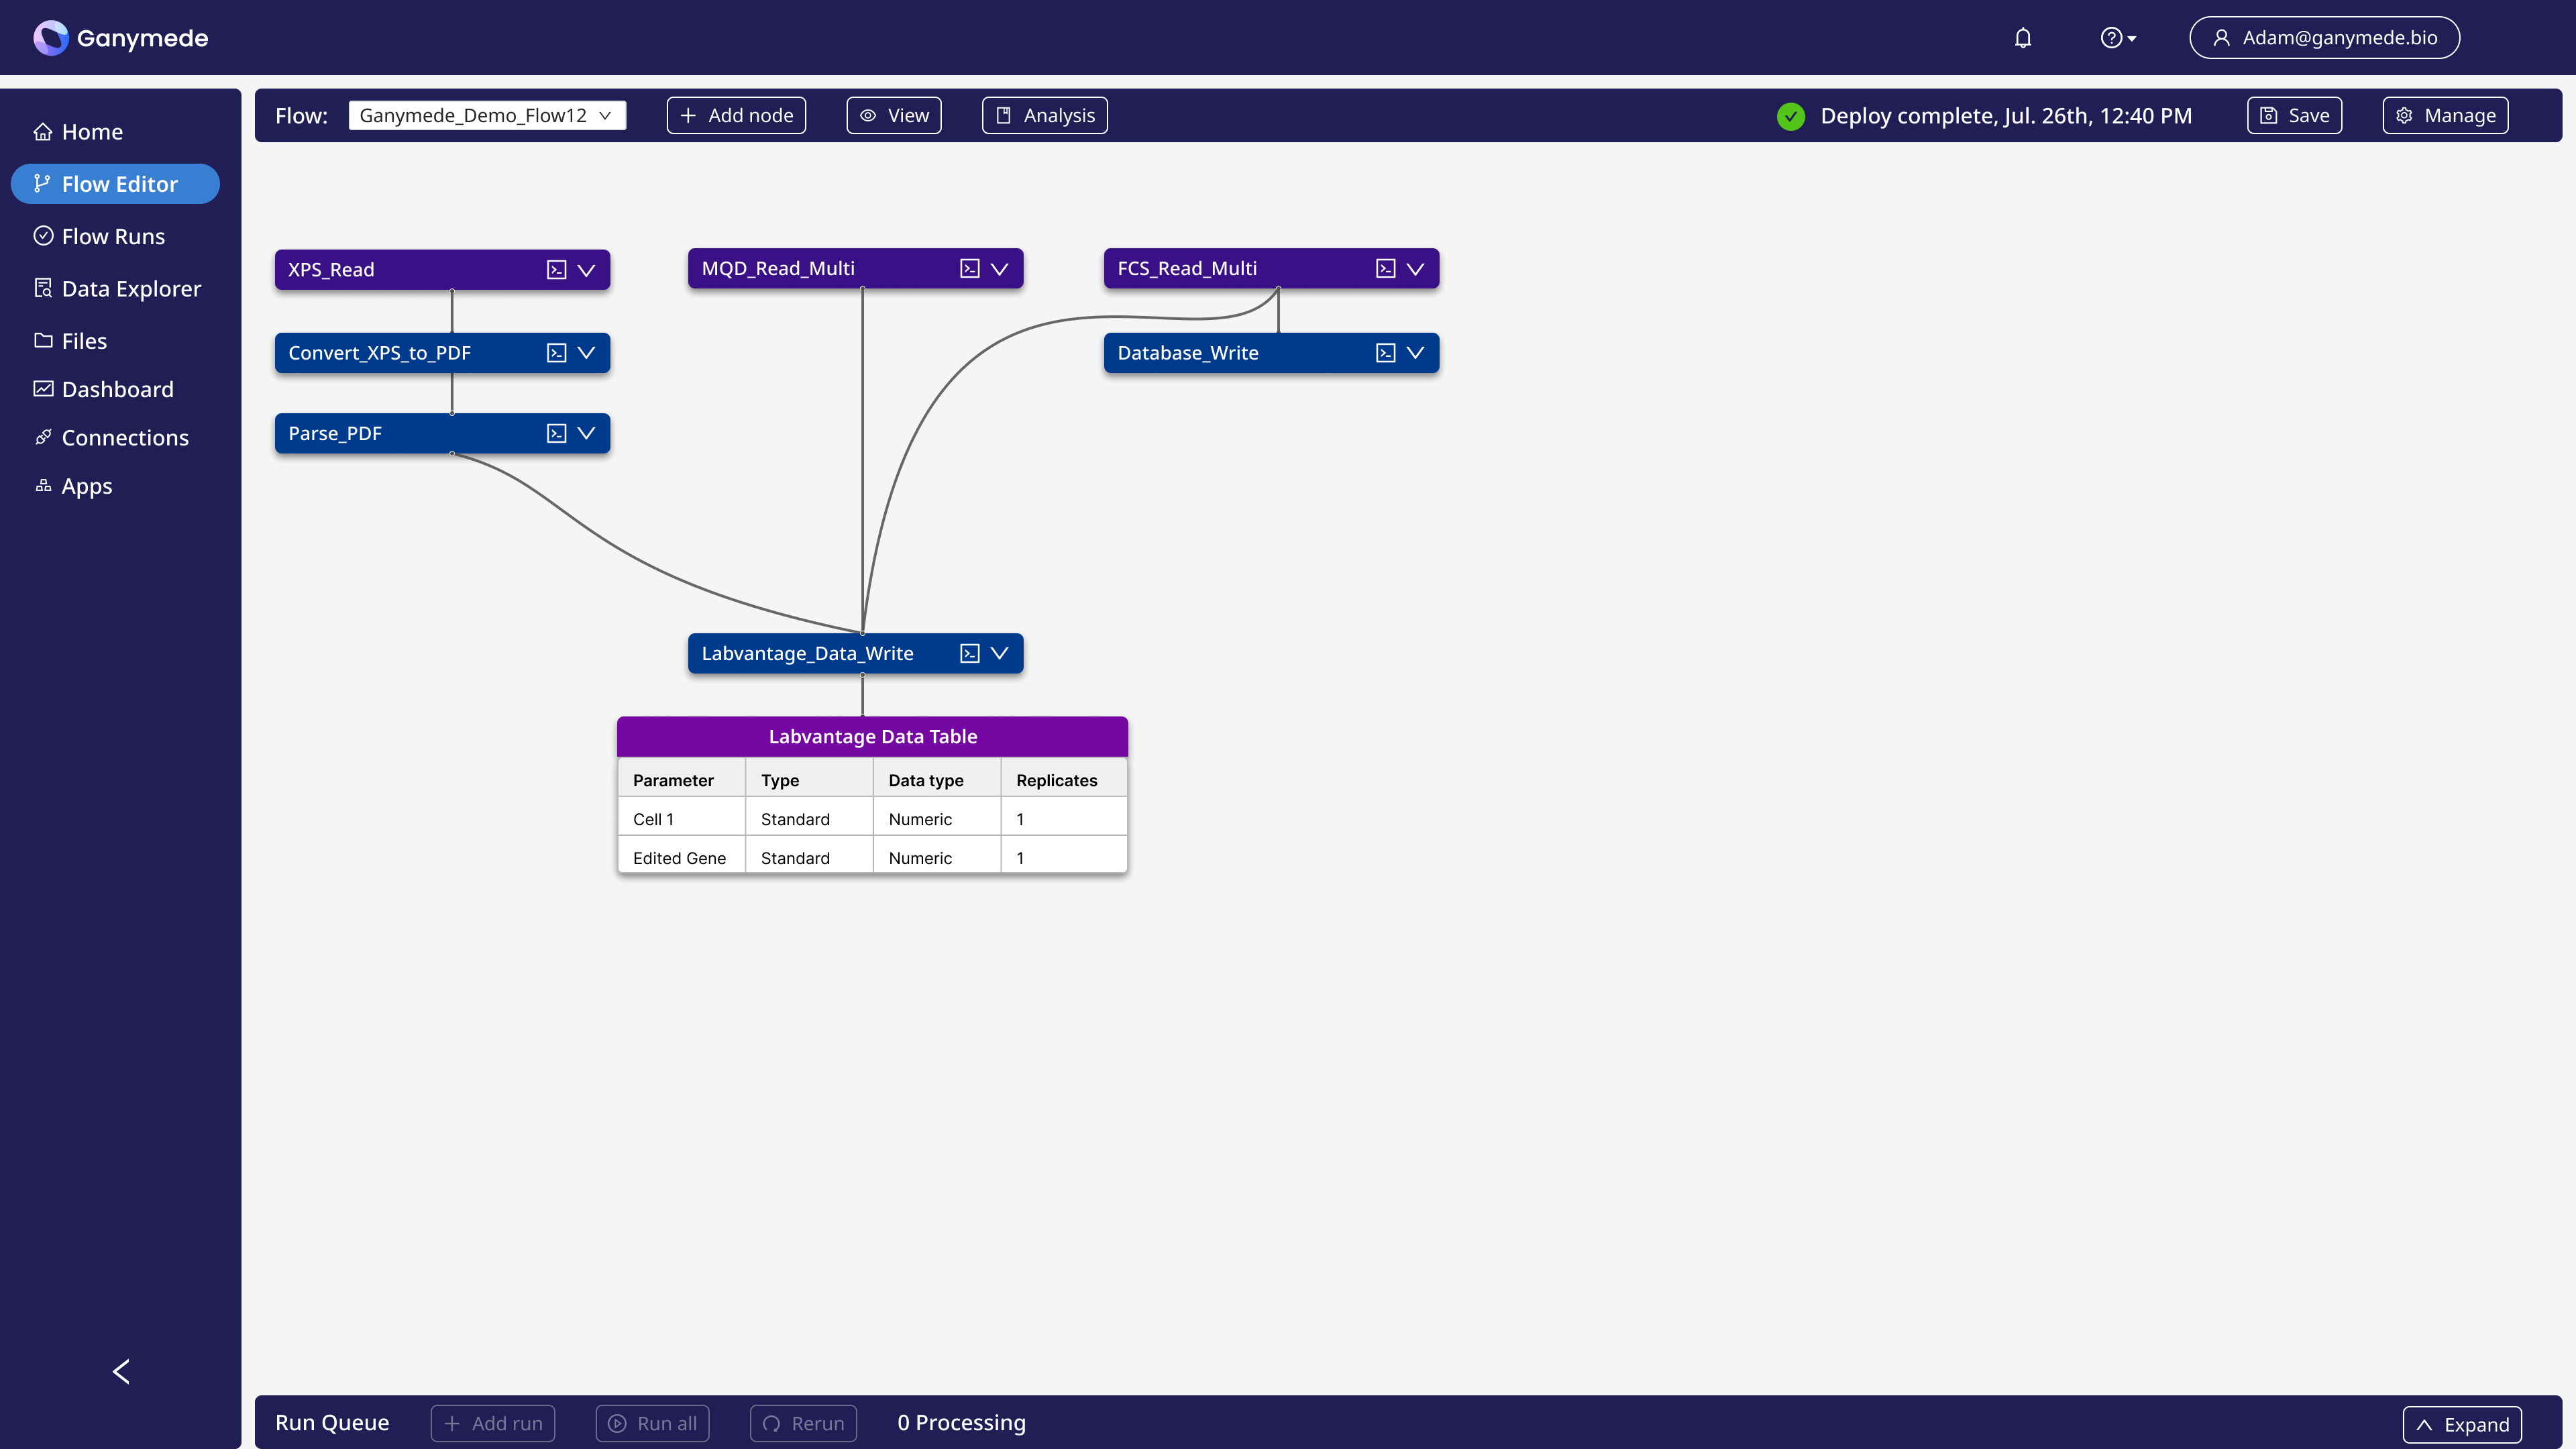Open terminal icon on XPS_Read node
This screenshot has width=2576, height=1449.
tap(556, 270)
